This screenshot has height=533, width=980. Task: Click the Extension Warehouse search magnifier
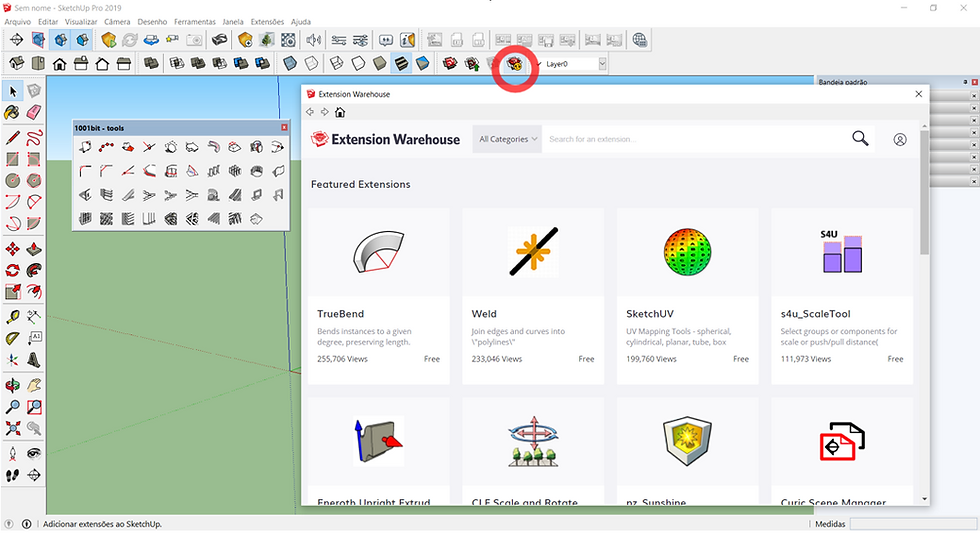(x=861, y=138)
